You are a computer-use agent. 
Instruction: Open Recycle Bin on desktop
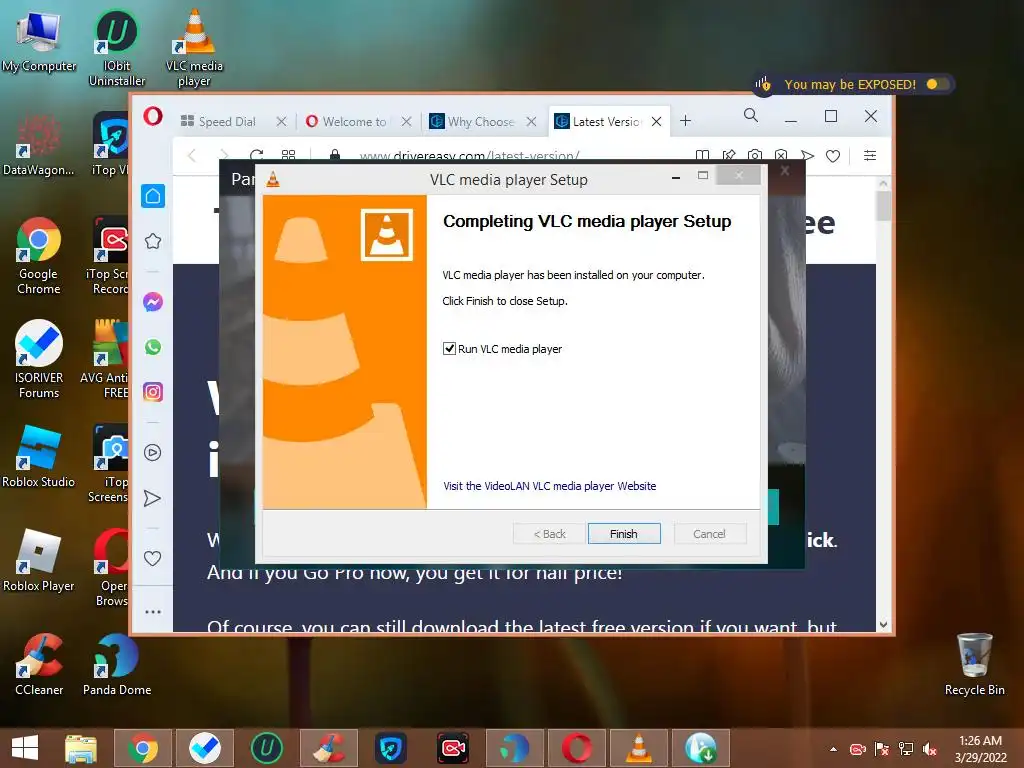click(x=974, y=664)
